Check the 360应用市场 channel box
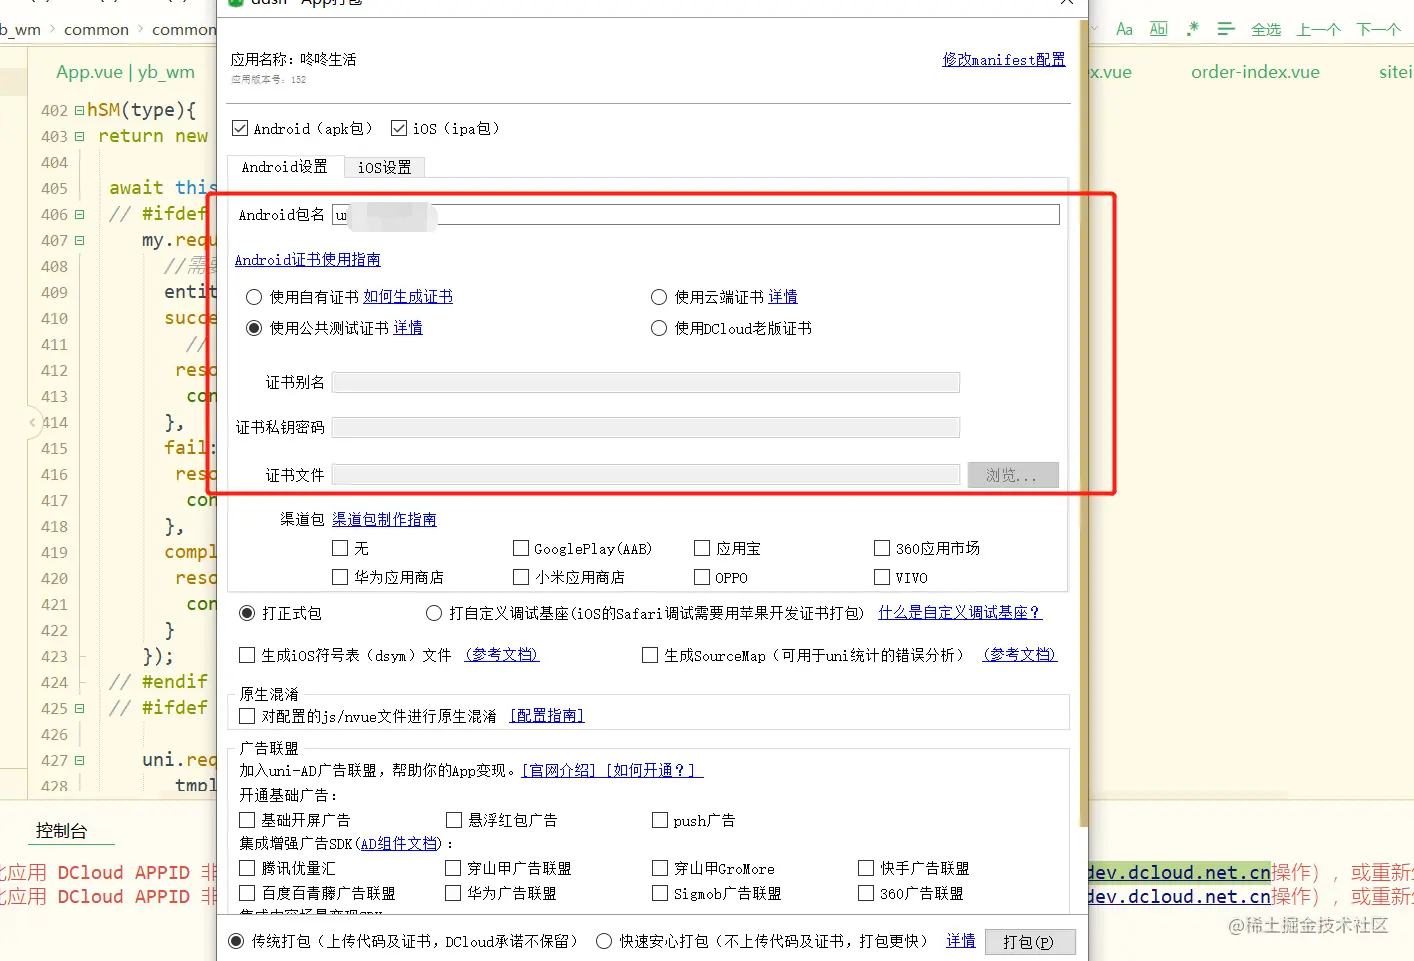 (x=882, y=548)
